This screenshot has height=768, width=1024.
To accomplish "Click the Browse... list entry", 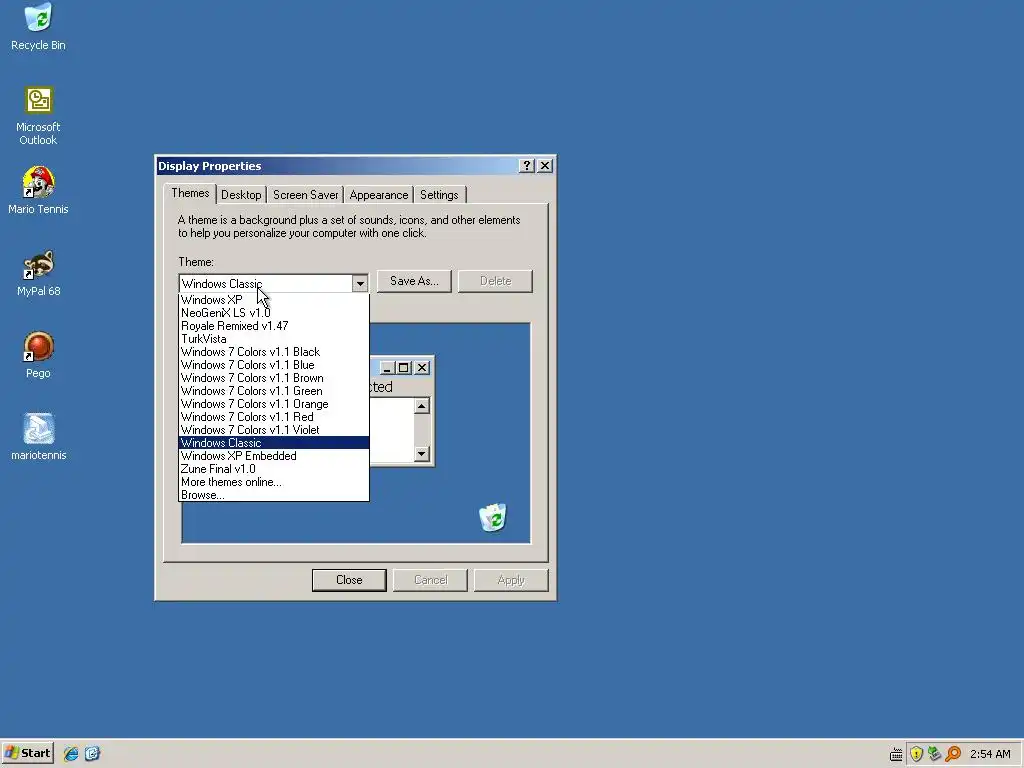I will click(x=274, y=495).
